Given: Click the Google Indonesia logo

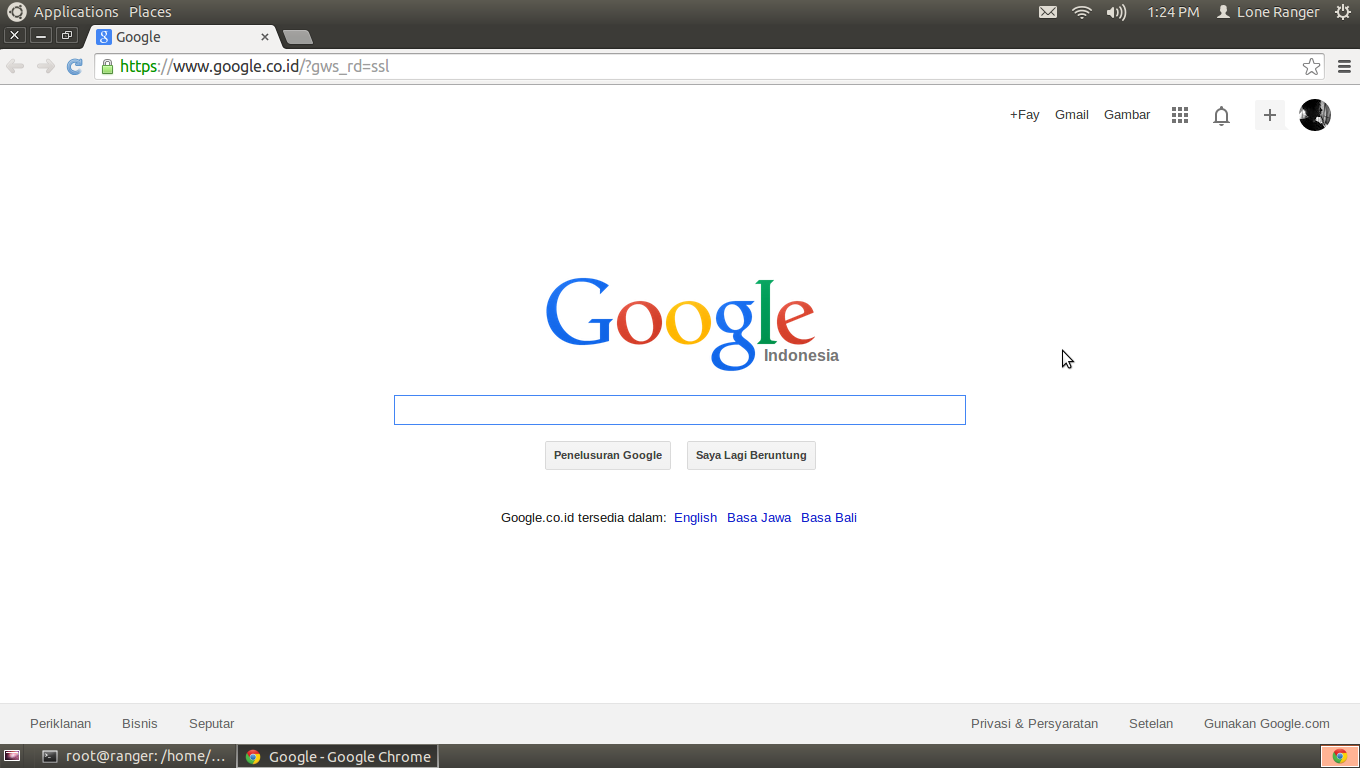Looking at the screenshot, I should pos(690,323).
